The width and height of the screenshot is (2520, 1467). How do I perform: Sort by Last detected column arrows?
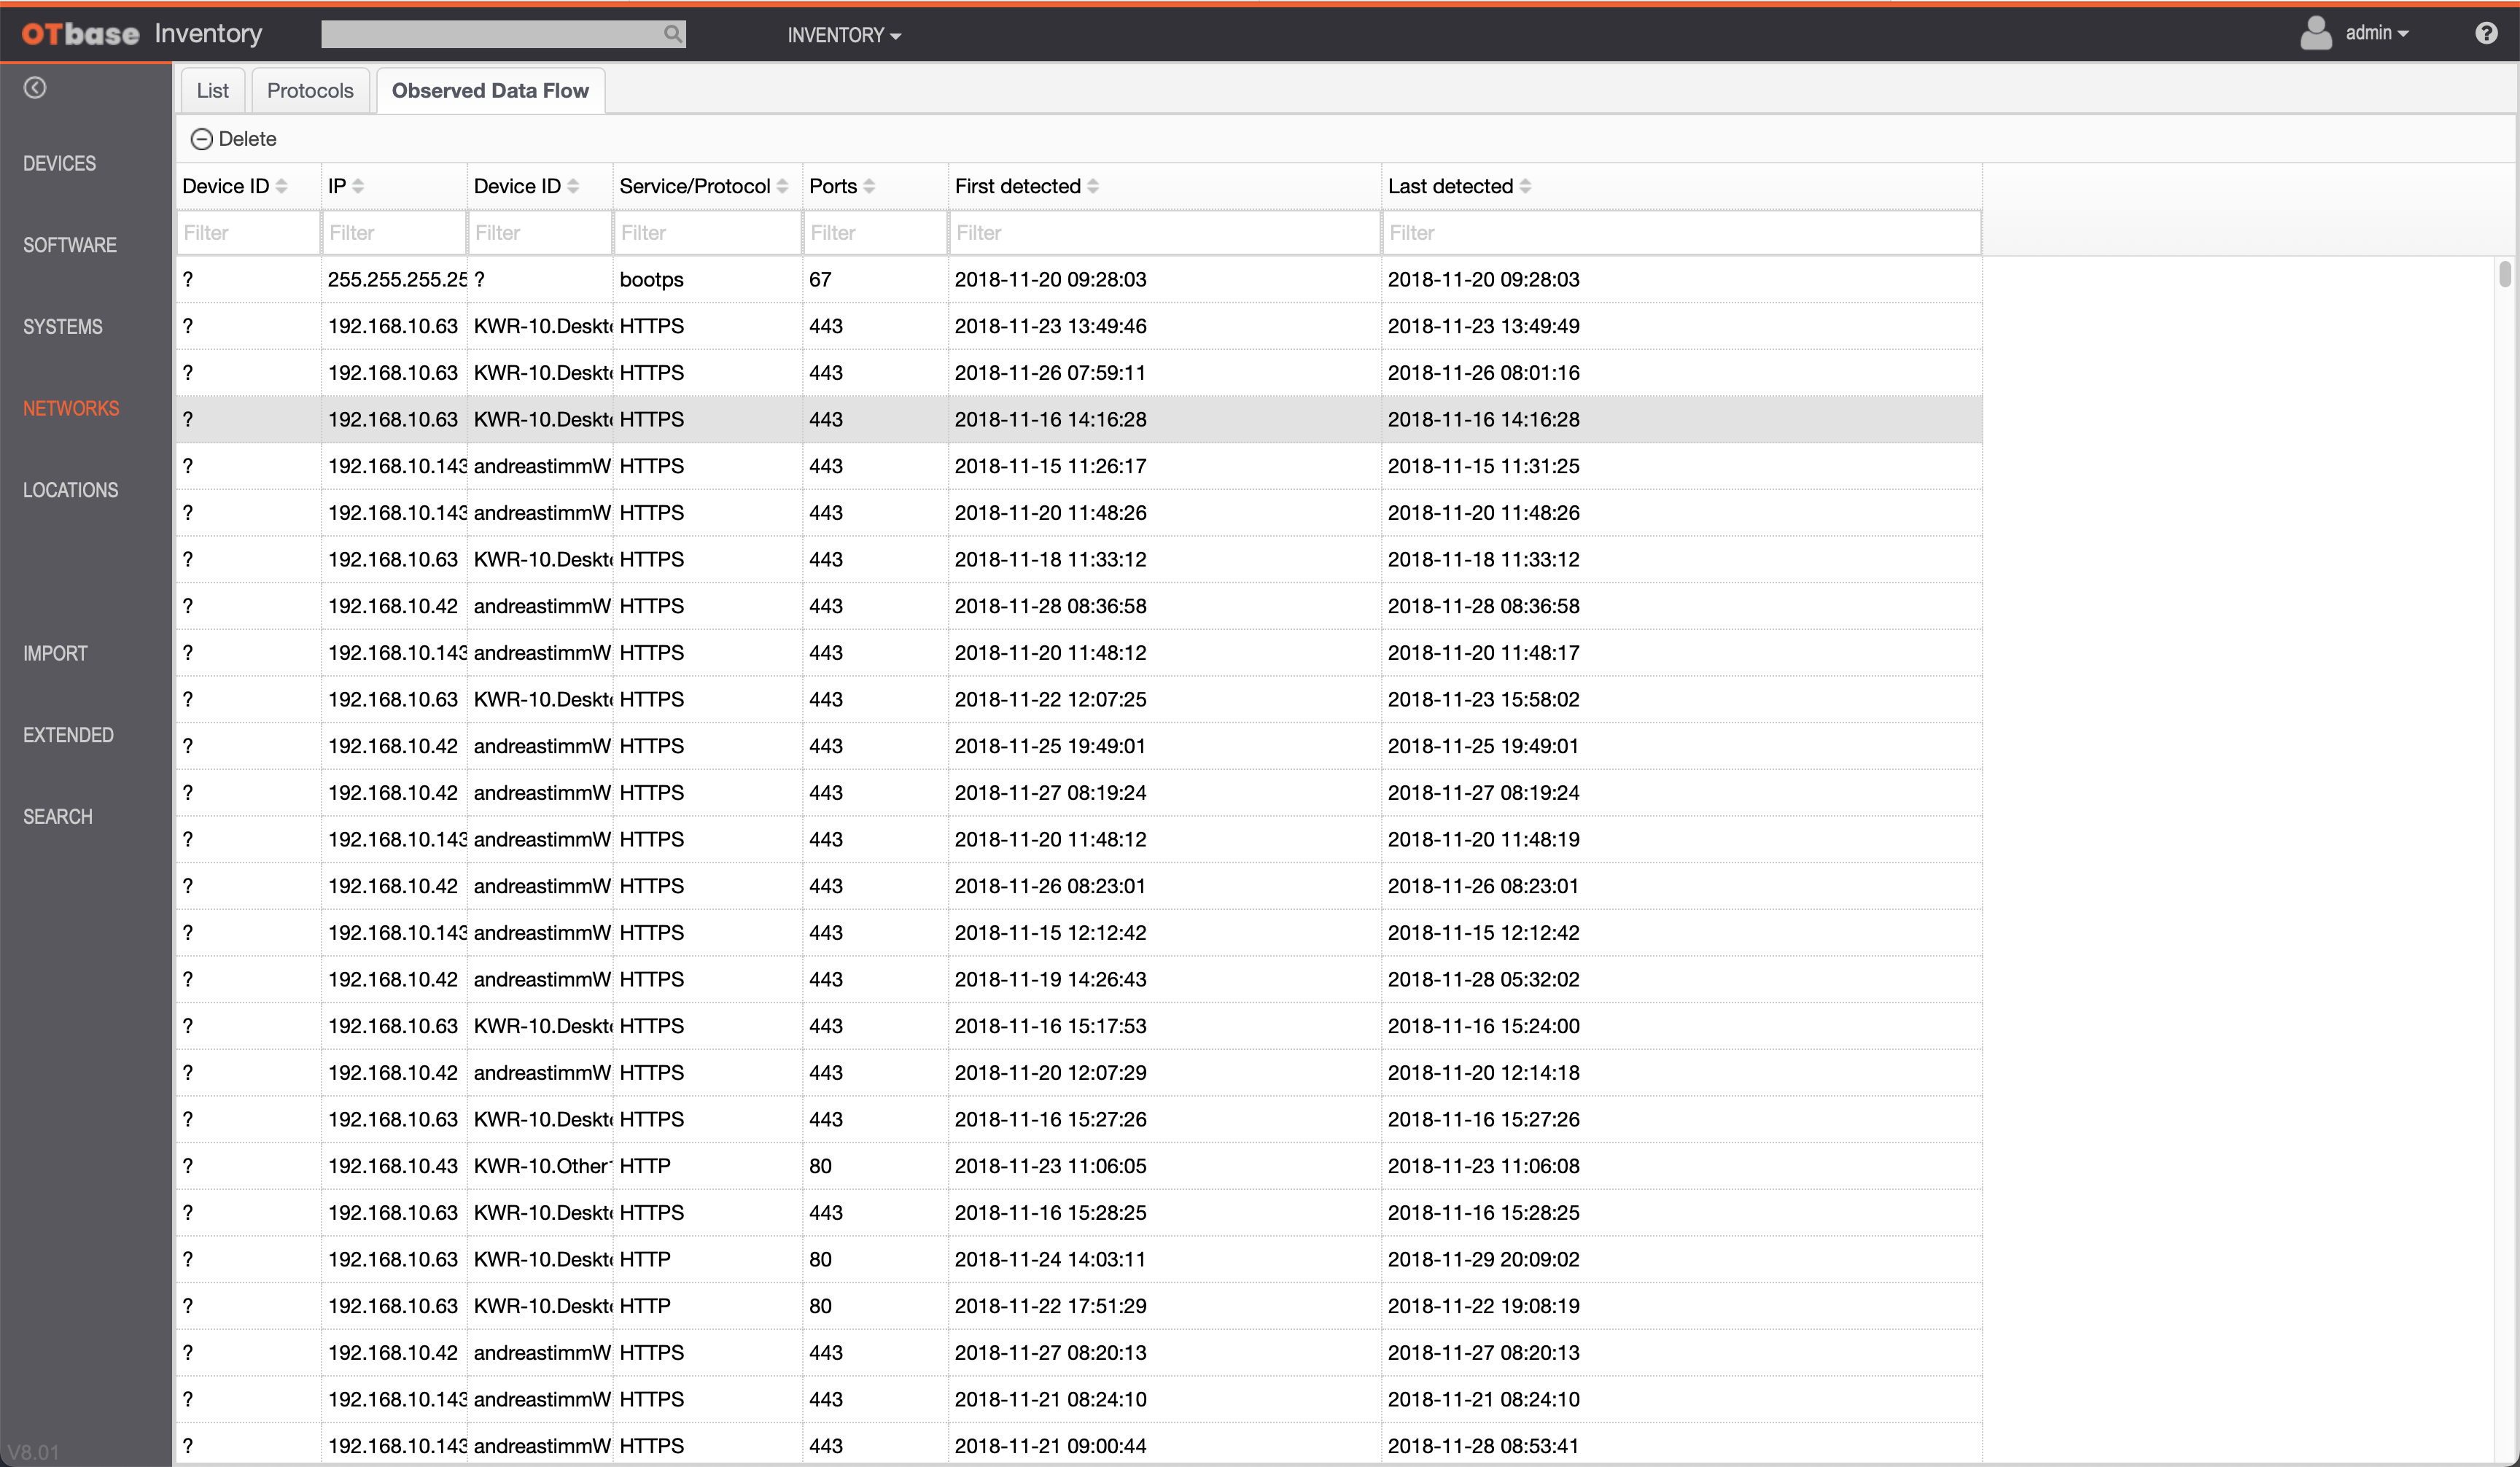click(1525, 186)
